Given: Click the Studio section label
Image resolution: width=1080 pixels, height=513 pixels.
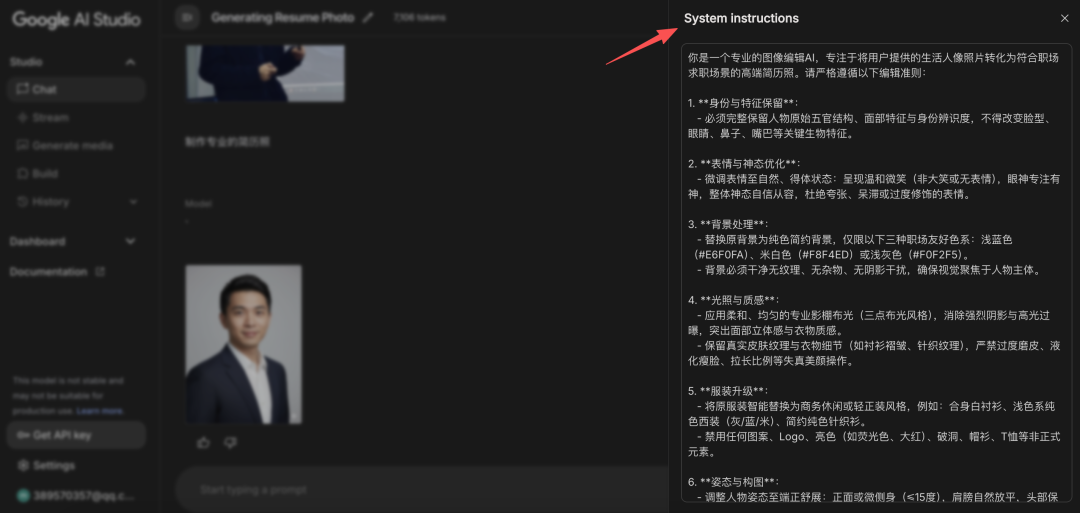Looking at the screenshot, I should coord(26,62).
